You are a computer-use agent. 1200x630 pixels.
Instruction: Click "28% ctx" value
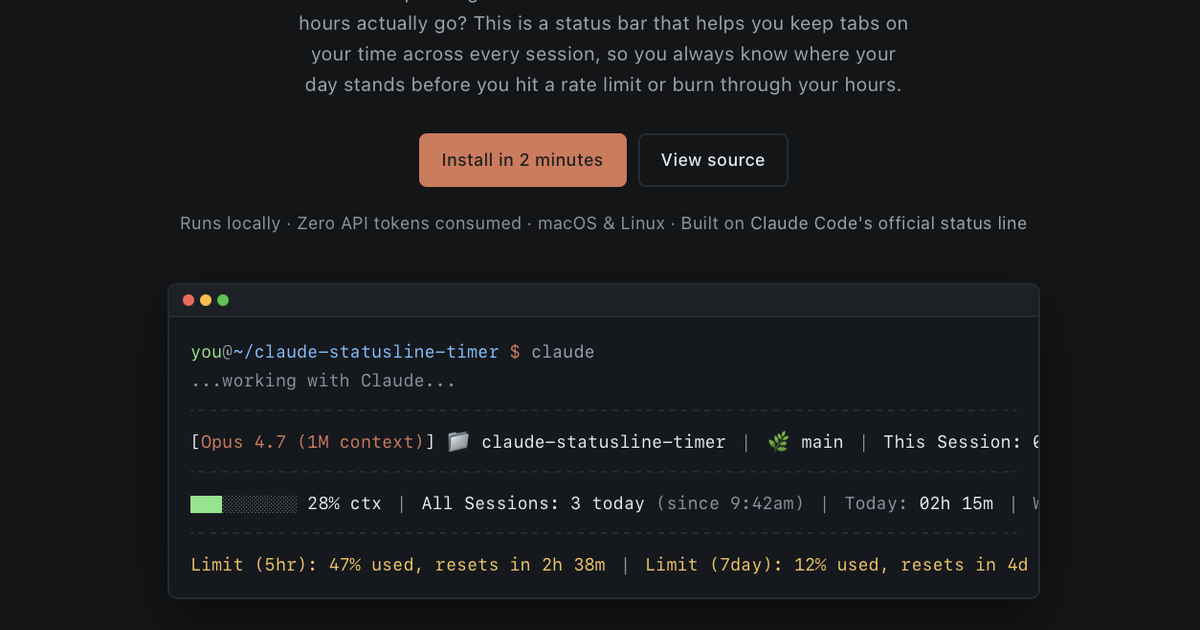coord(345,503)
